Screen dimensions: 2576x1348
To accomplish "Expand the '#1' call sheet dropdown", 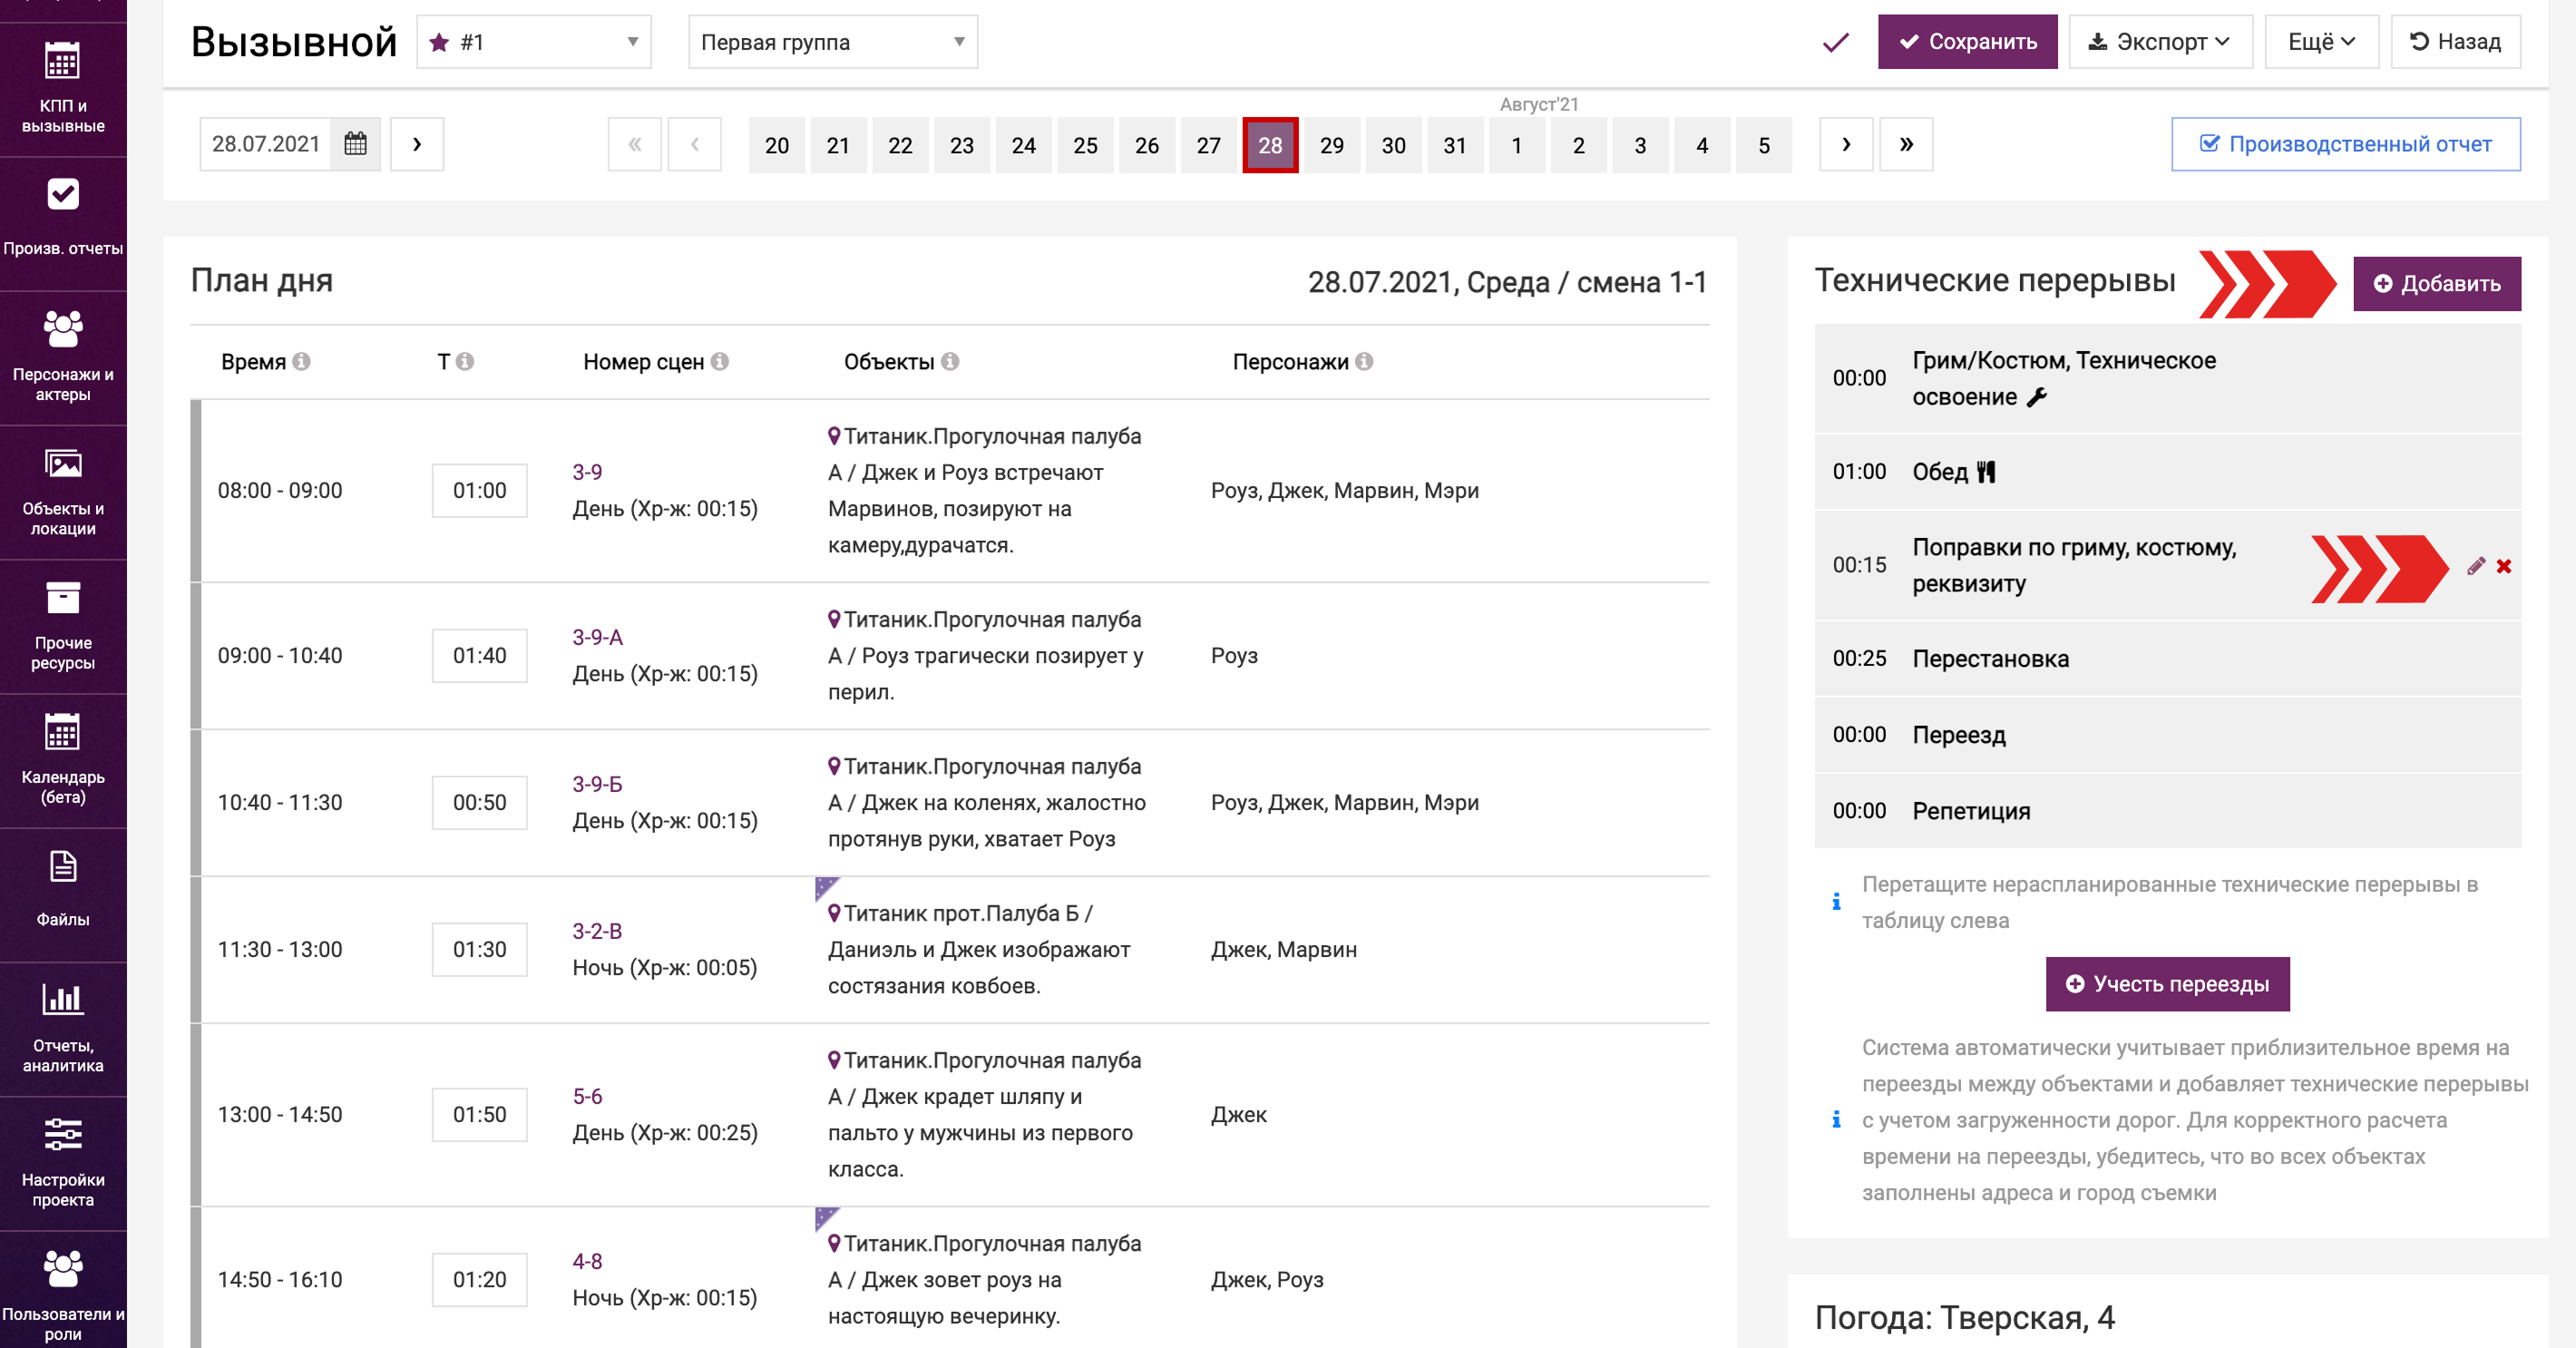I will click(x=534, y=42).
